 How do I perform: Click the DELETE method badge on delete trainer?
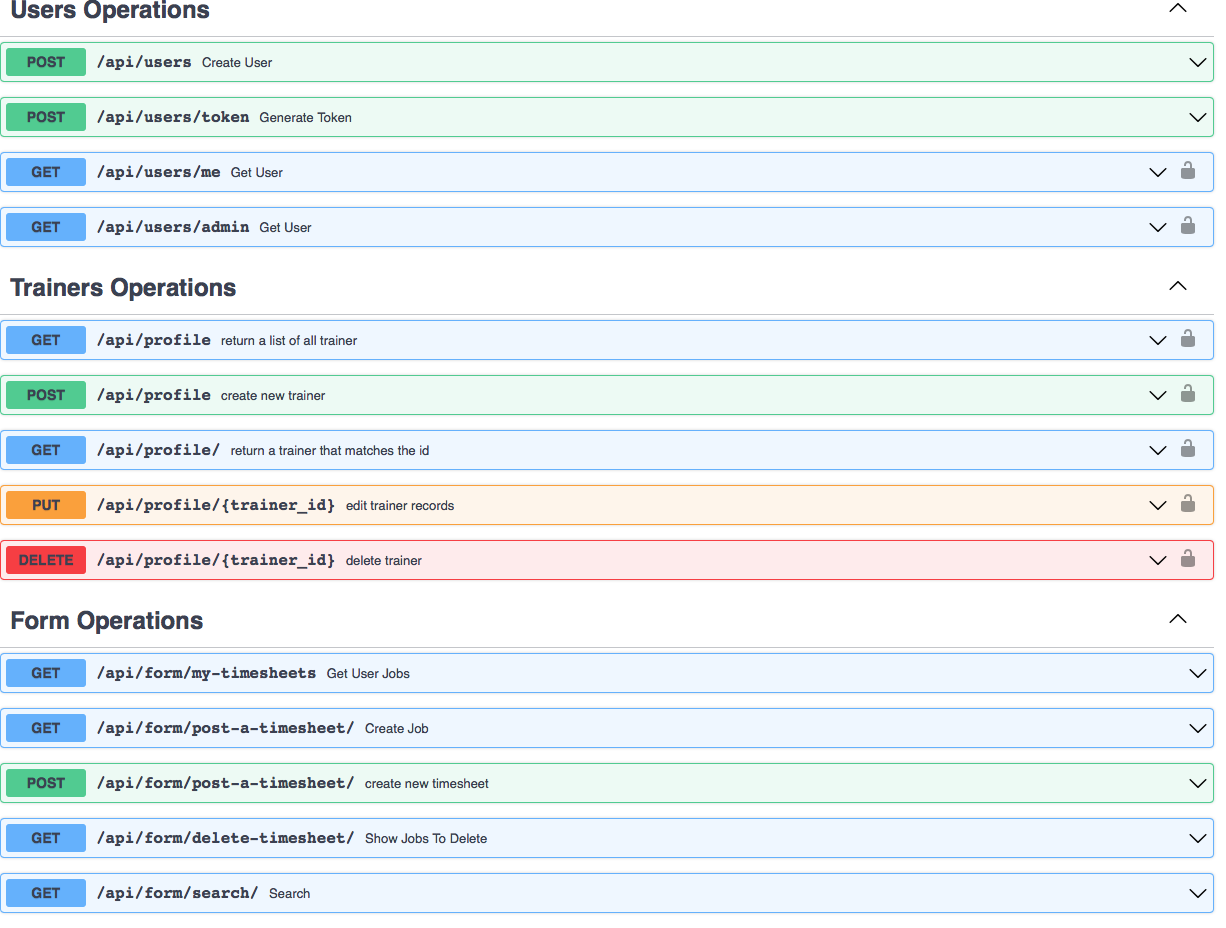pyautogui.click(x=45, y=559)
